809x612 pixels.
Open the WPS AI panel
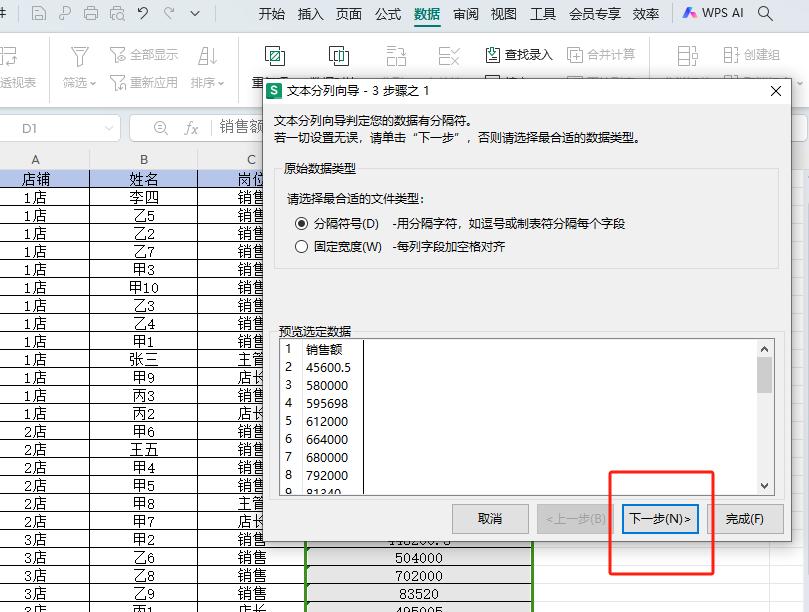coord(713,13)
